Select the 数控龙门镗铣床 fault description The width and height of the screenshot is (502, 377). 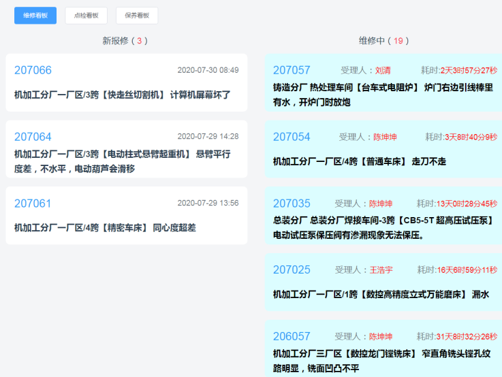click(x=382, y=361)
